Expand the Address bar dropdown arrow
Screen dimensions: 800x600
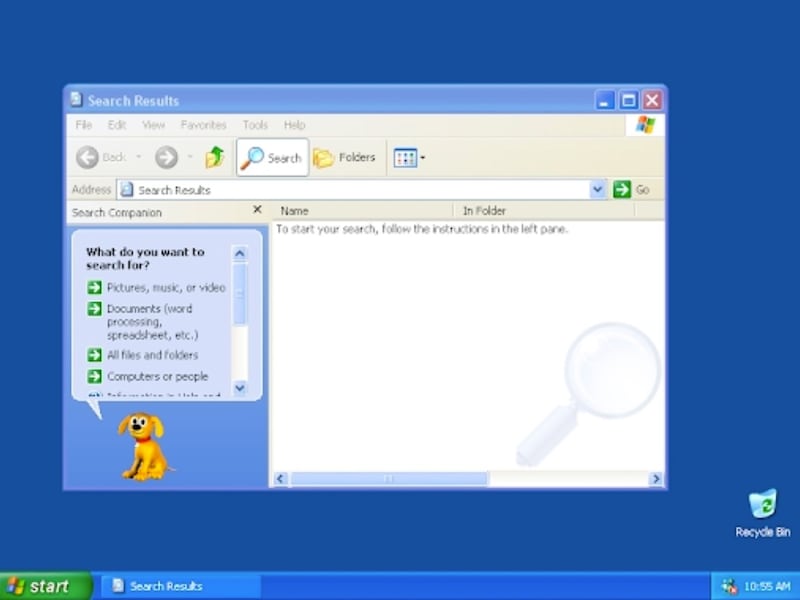coord(597,189)
